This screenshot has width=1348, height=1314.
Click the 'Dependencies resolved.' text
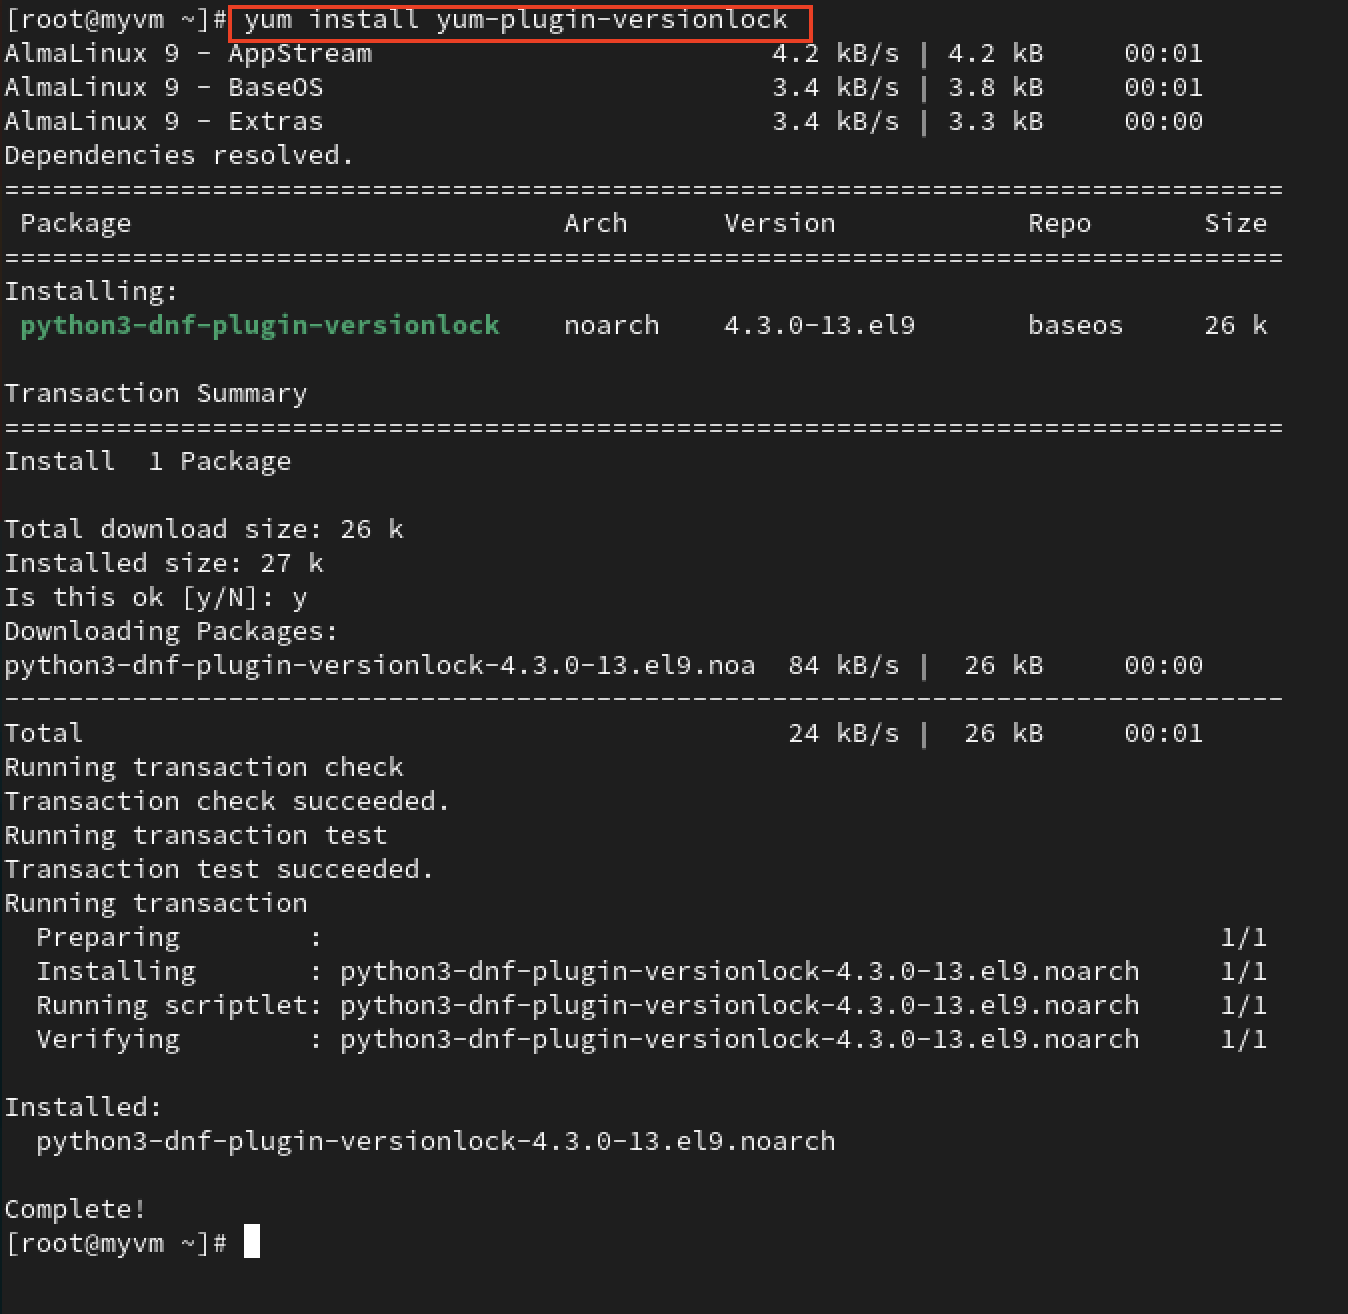pyautogui.click(x=179, y=155)
